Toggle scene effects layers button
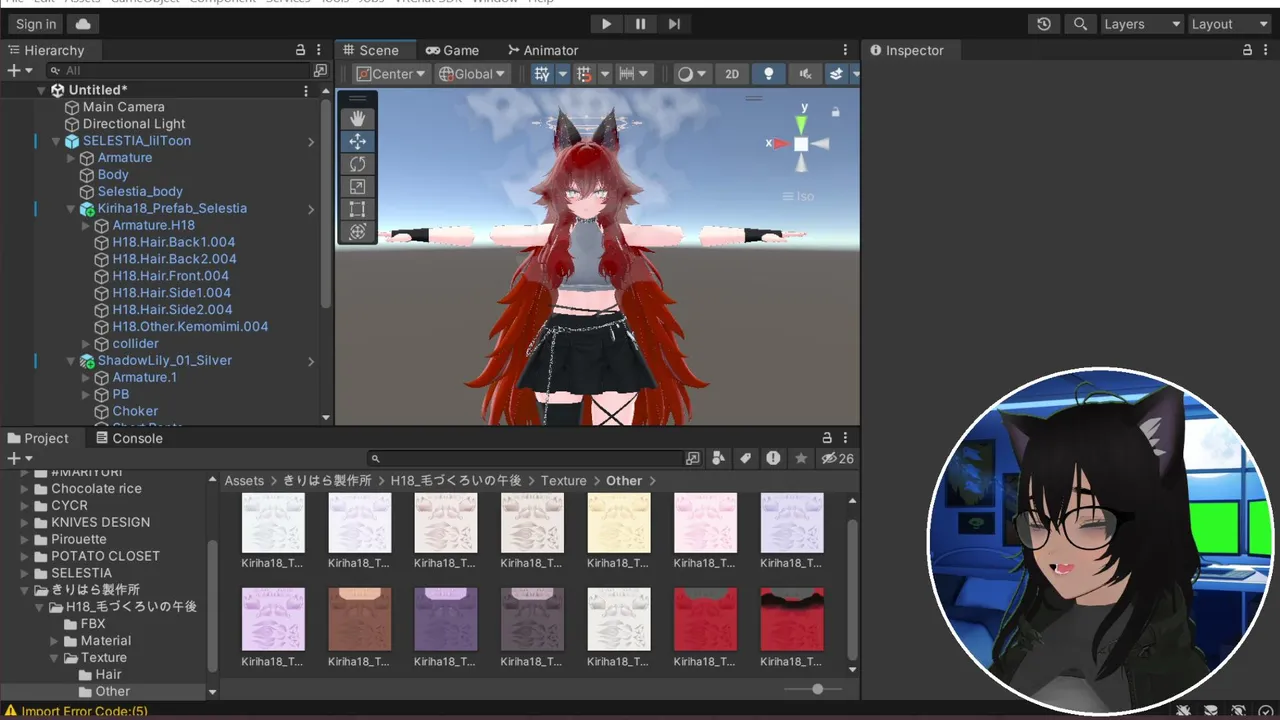This screenshot has height=720, width=1280. pyautogui.click(x=836, y=74)
